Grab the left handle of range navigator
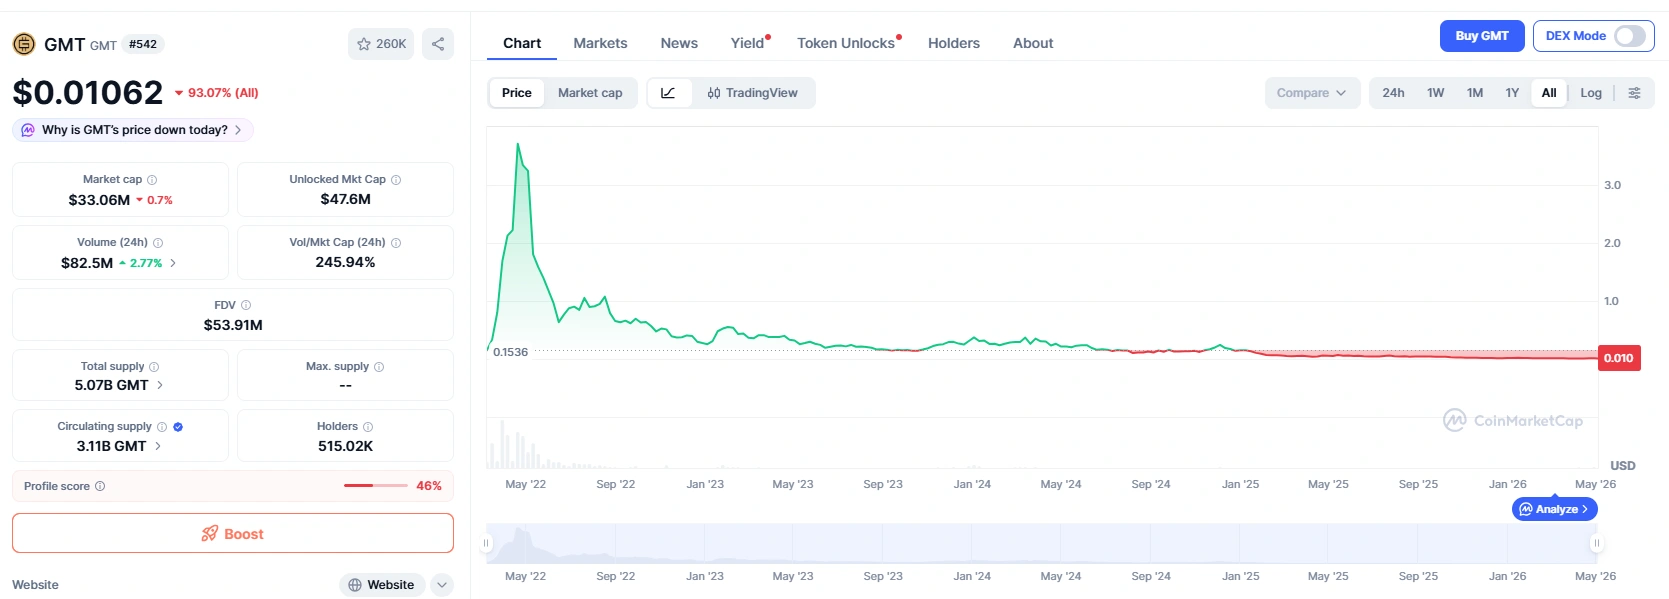The image size is (1669, 599). [486, 543]
